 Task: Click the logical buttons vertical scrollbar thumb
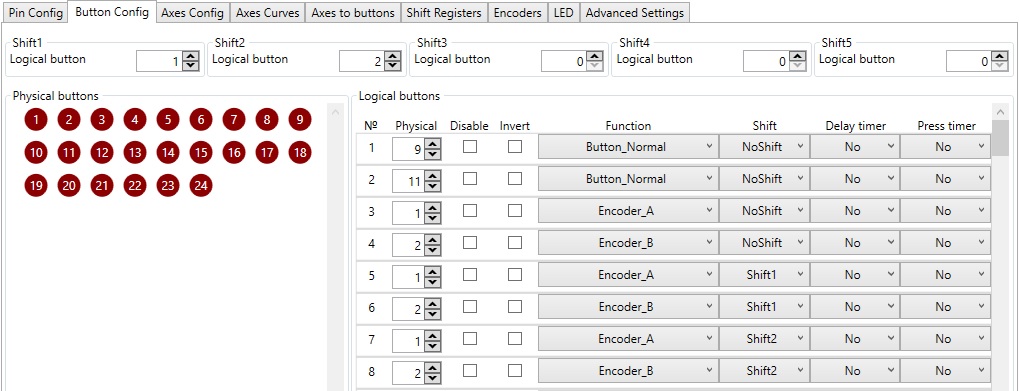1000,138
